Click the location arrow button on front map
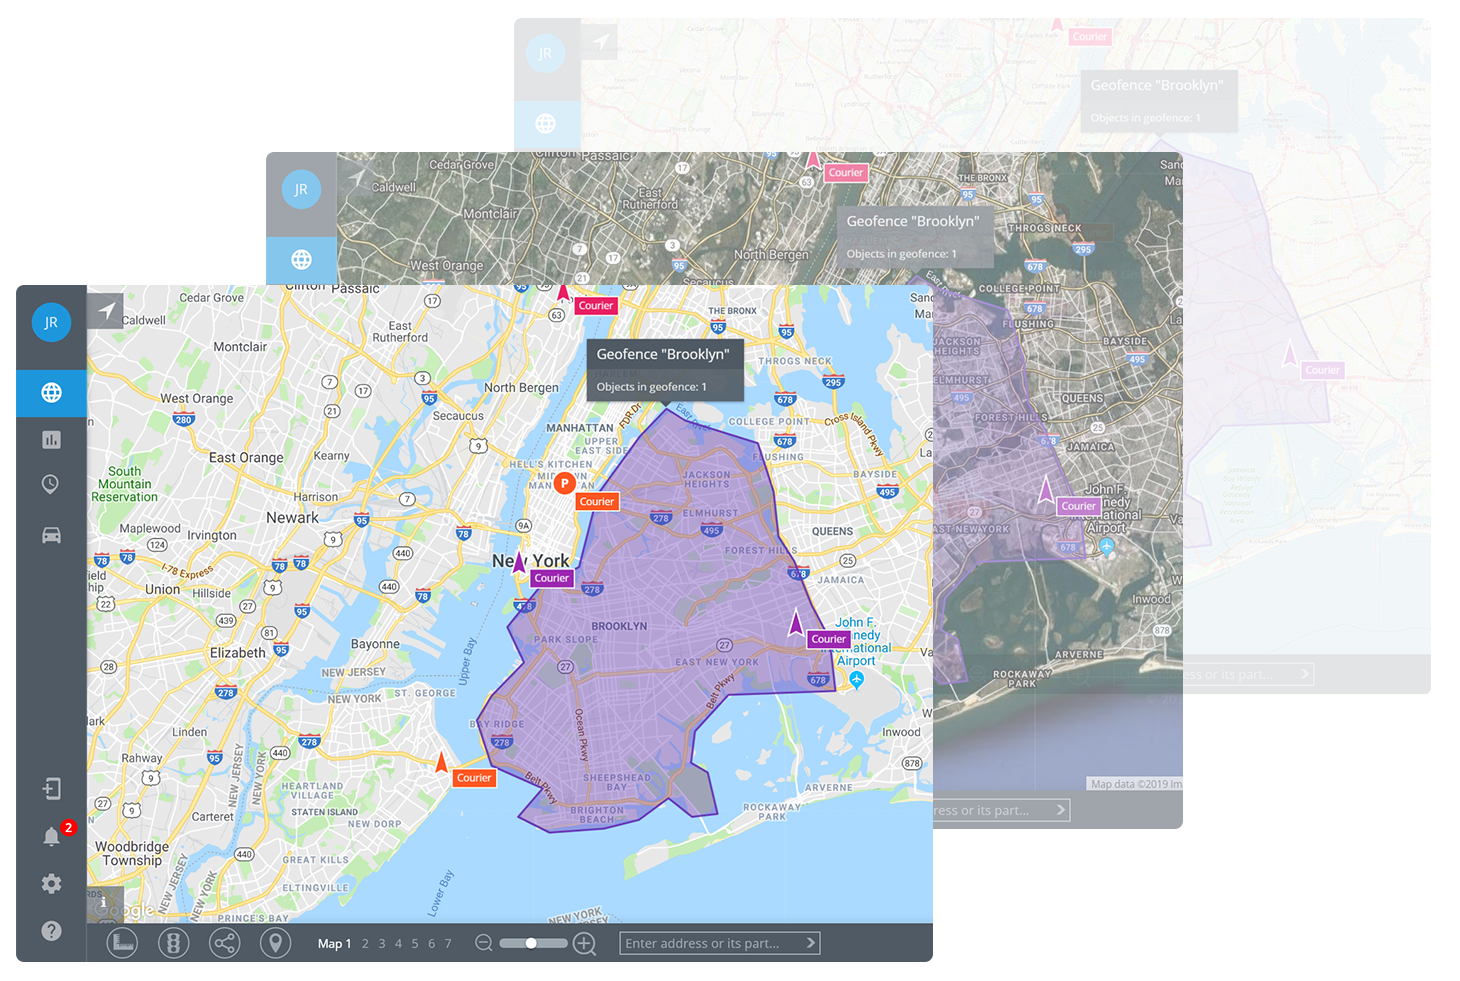 click(105, 311)
